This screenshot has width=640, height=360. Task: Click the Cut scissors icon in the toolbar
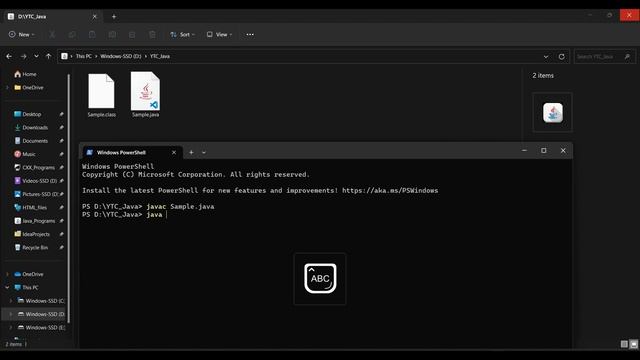(52, 35)
